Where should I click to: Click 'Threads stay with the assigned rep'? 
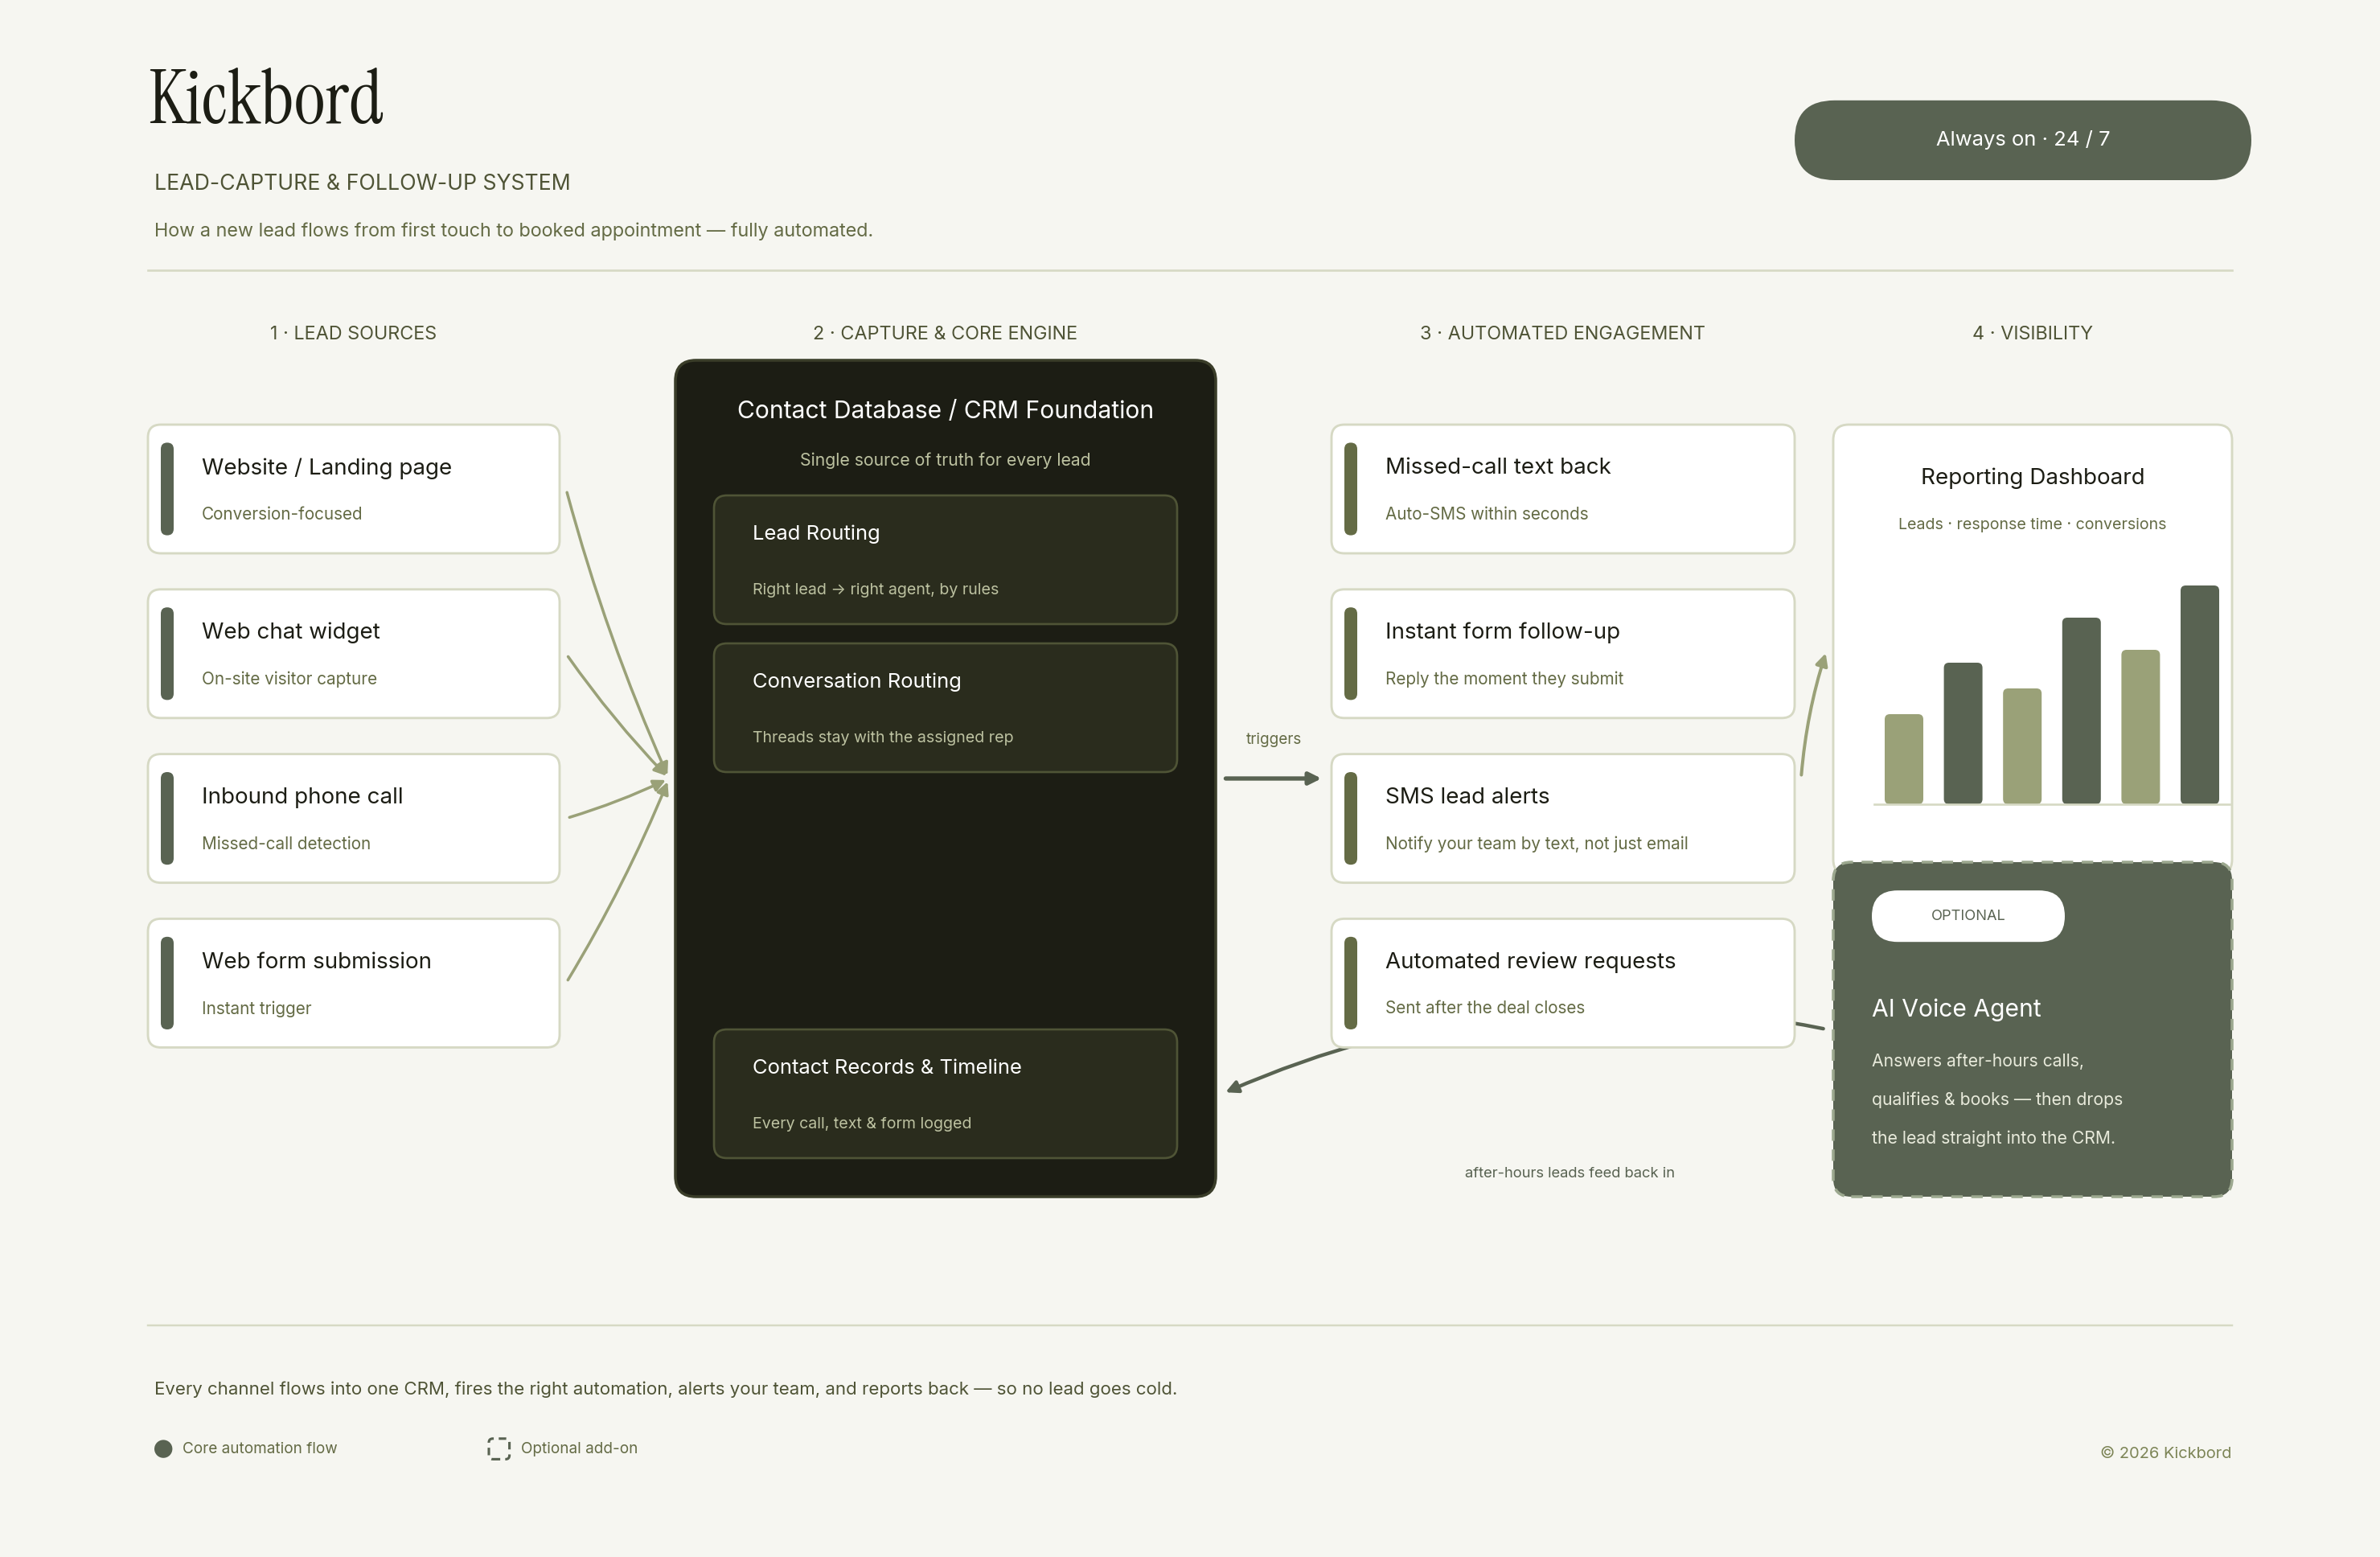(x=882, y=737)
